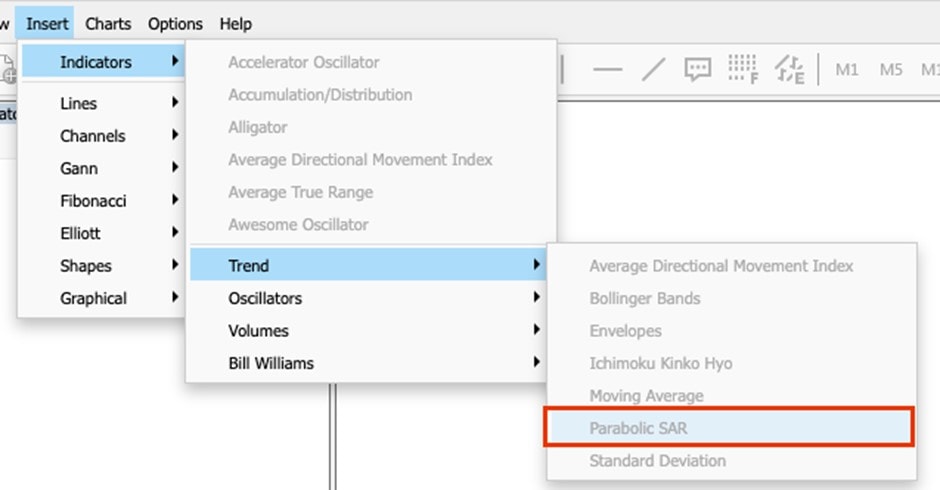Expand the Lines submenu
This screenshot has width=940, height=490.
coord(79,103)
